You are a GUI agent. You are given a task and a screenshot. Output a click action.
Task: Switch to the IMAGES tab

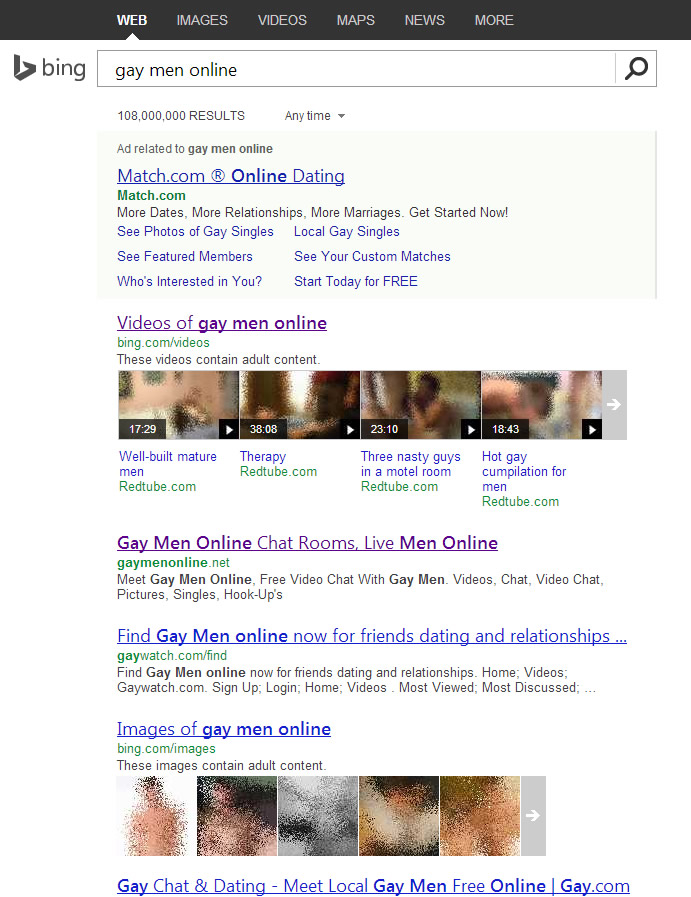click(202, 20)
